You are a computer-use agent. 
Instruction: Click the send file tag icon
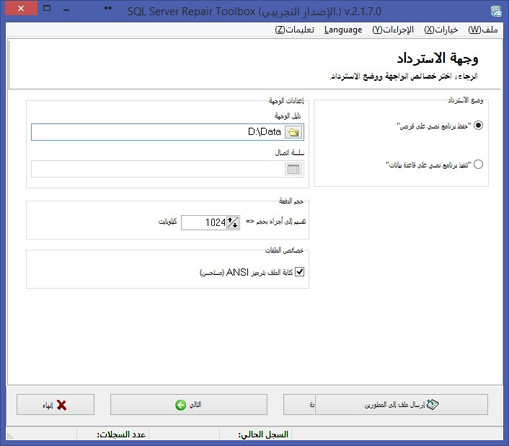click(x=433, y=404)
